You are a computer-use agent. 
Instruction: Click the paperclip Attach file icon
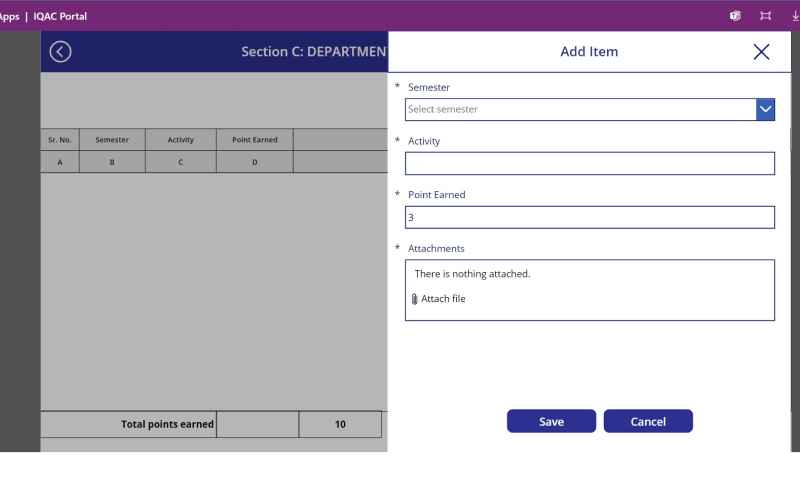pyautogui.click(x=414, y=299)
